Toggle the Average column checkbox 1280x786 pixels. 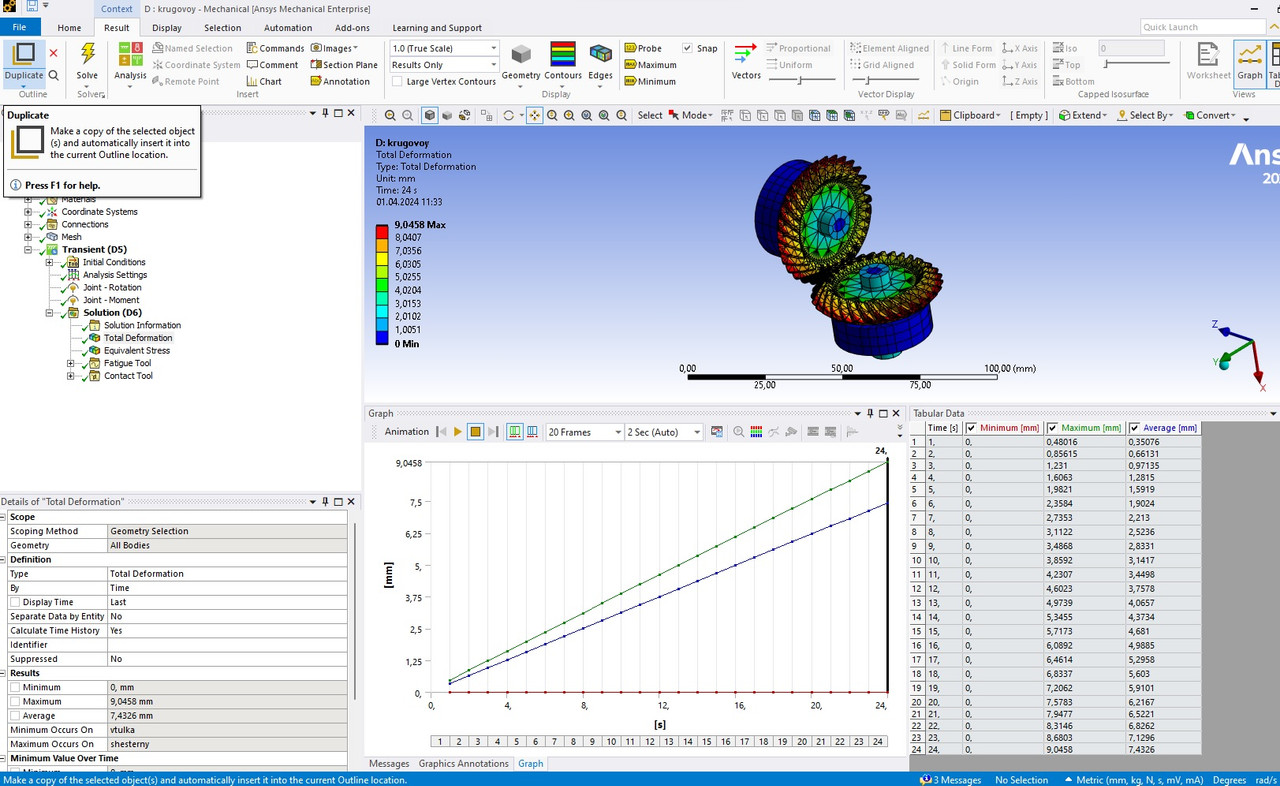1134,428
